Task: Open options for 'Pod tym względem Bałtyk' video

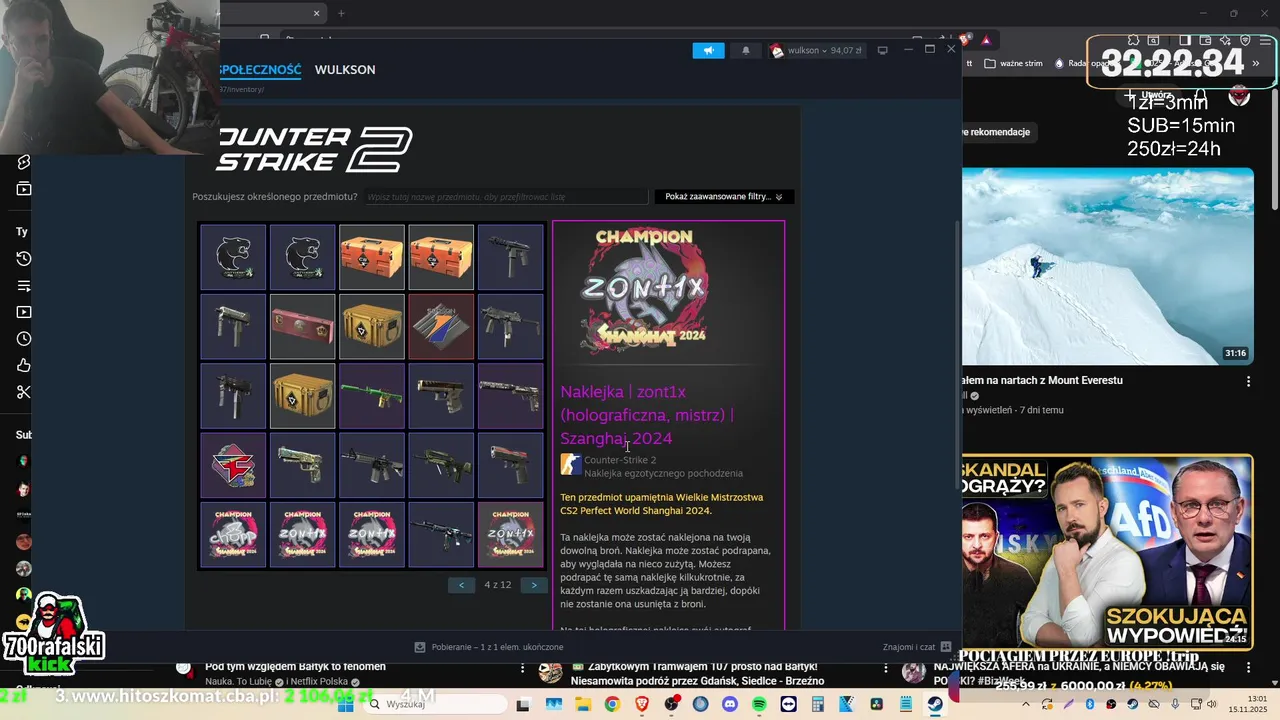Action: point(522,667)
